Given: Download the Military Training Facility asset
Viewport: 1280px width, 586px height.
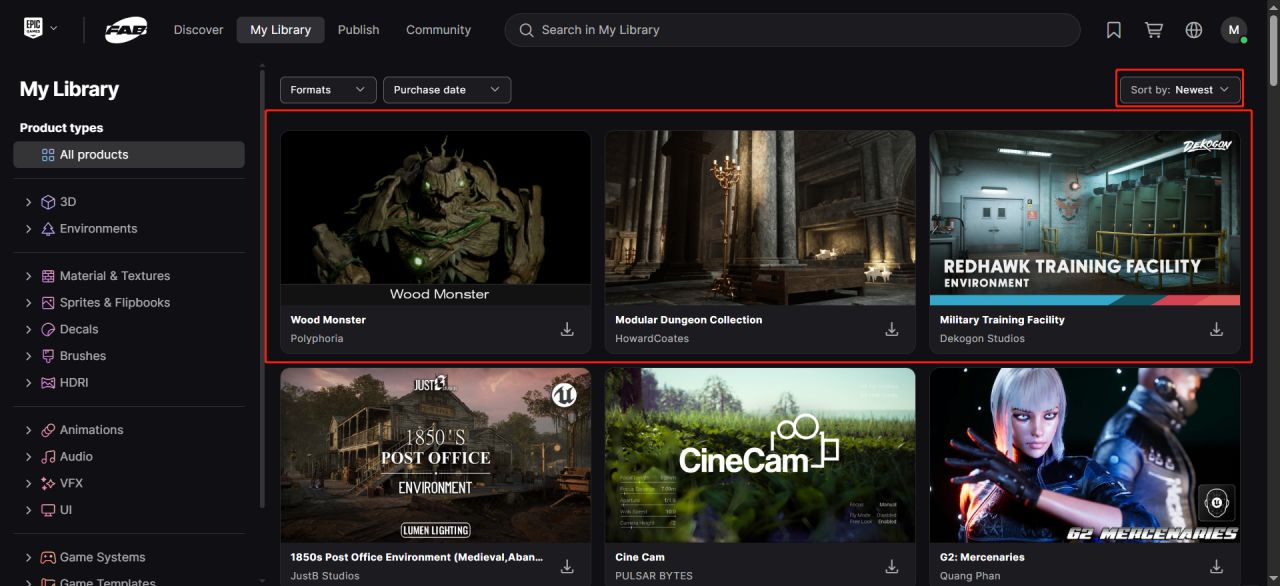Looking at the screenshot, I should (x=1217, y=329).
